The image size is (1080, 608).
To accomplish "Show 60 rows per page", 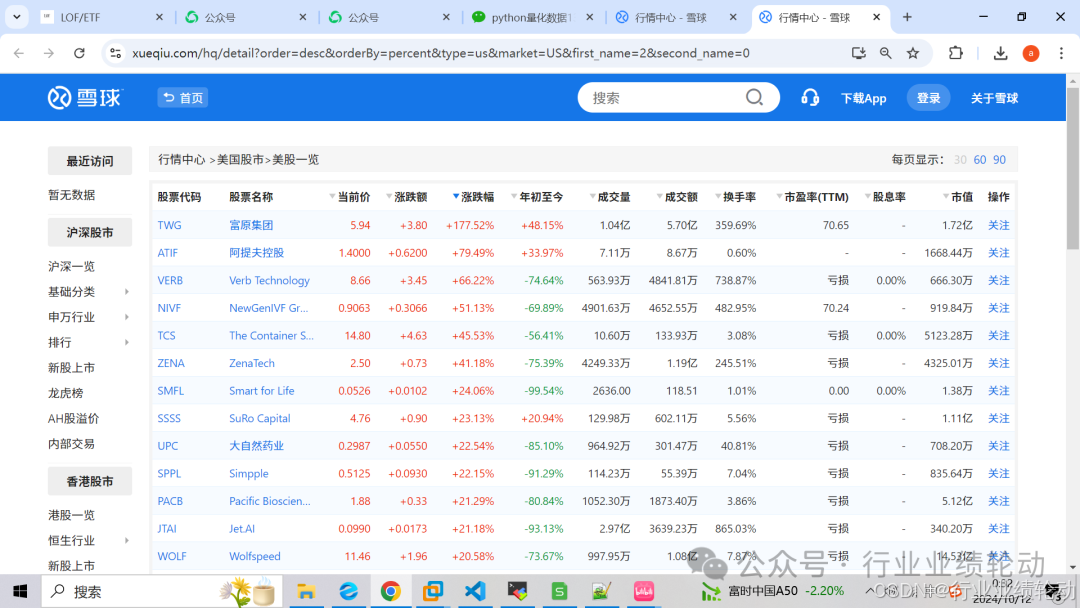I will click(979, 160).
